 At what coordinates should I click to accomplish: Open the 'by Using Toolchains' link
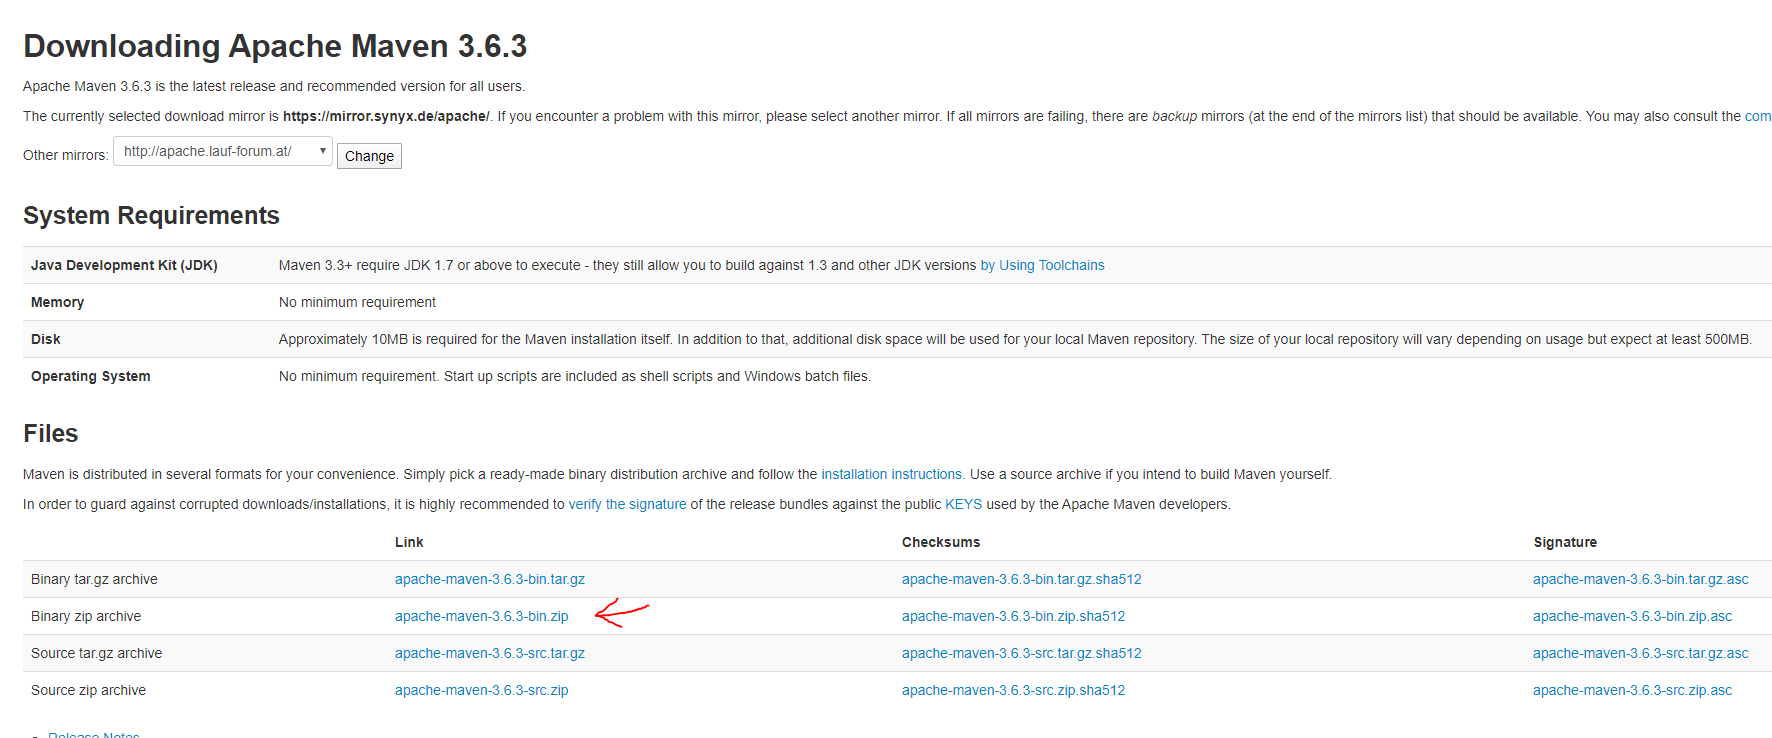click(1042, 265)
